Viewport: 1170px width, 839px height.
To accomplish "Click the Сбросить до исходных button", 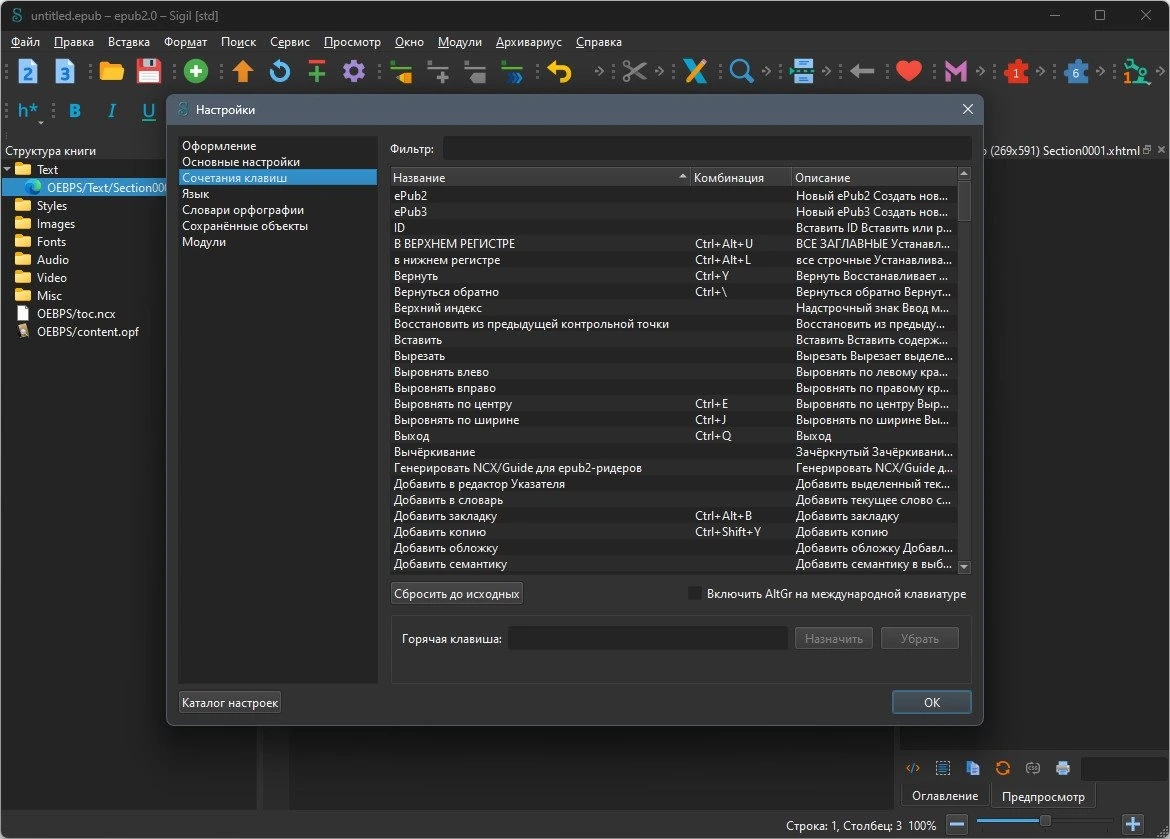I will point(457,594).
